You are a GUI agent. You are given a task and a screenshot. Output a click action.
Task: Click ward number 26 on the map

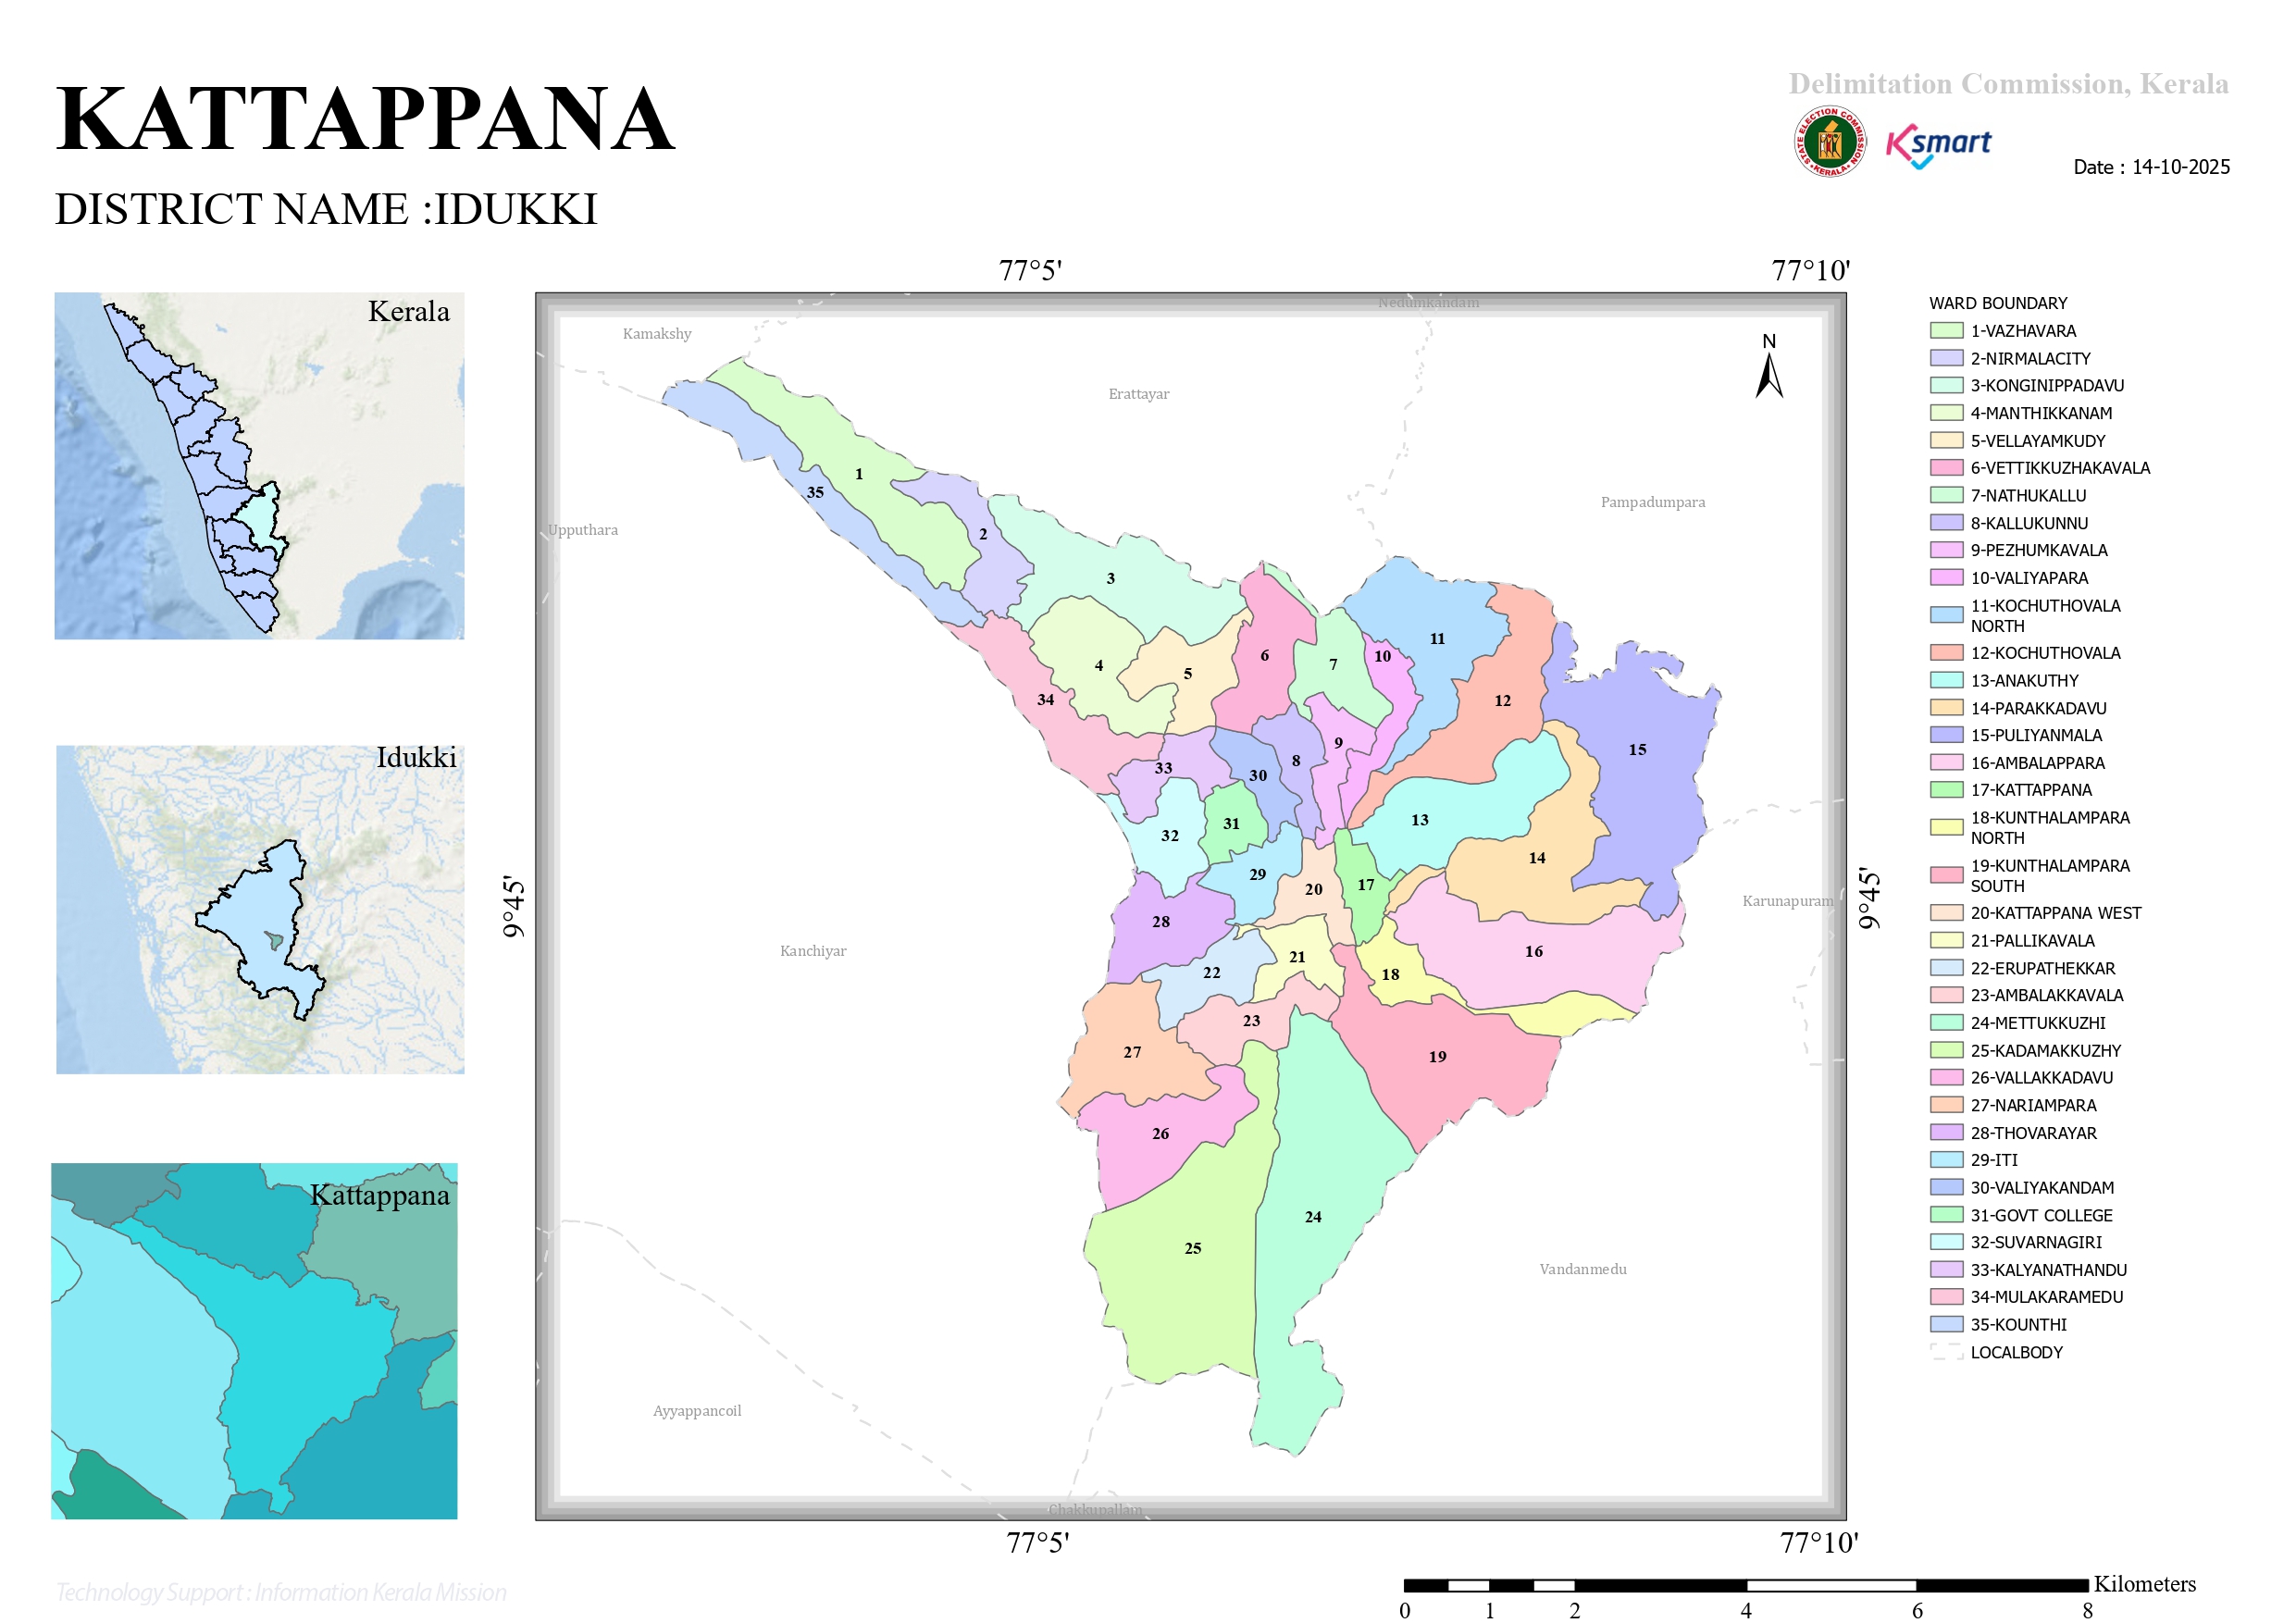click(1160, 1133)
